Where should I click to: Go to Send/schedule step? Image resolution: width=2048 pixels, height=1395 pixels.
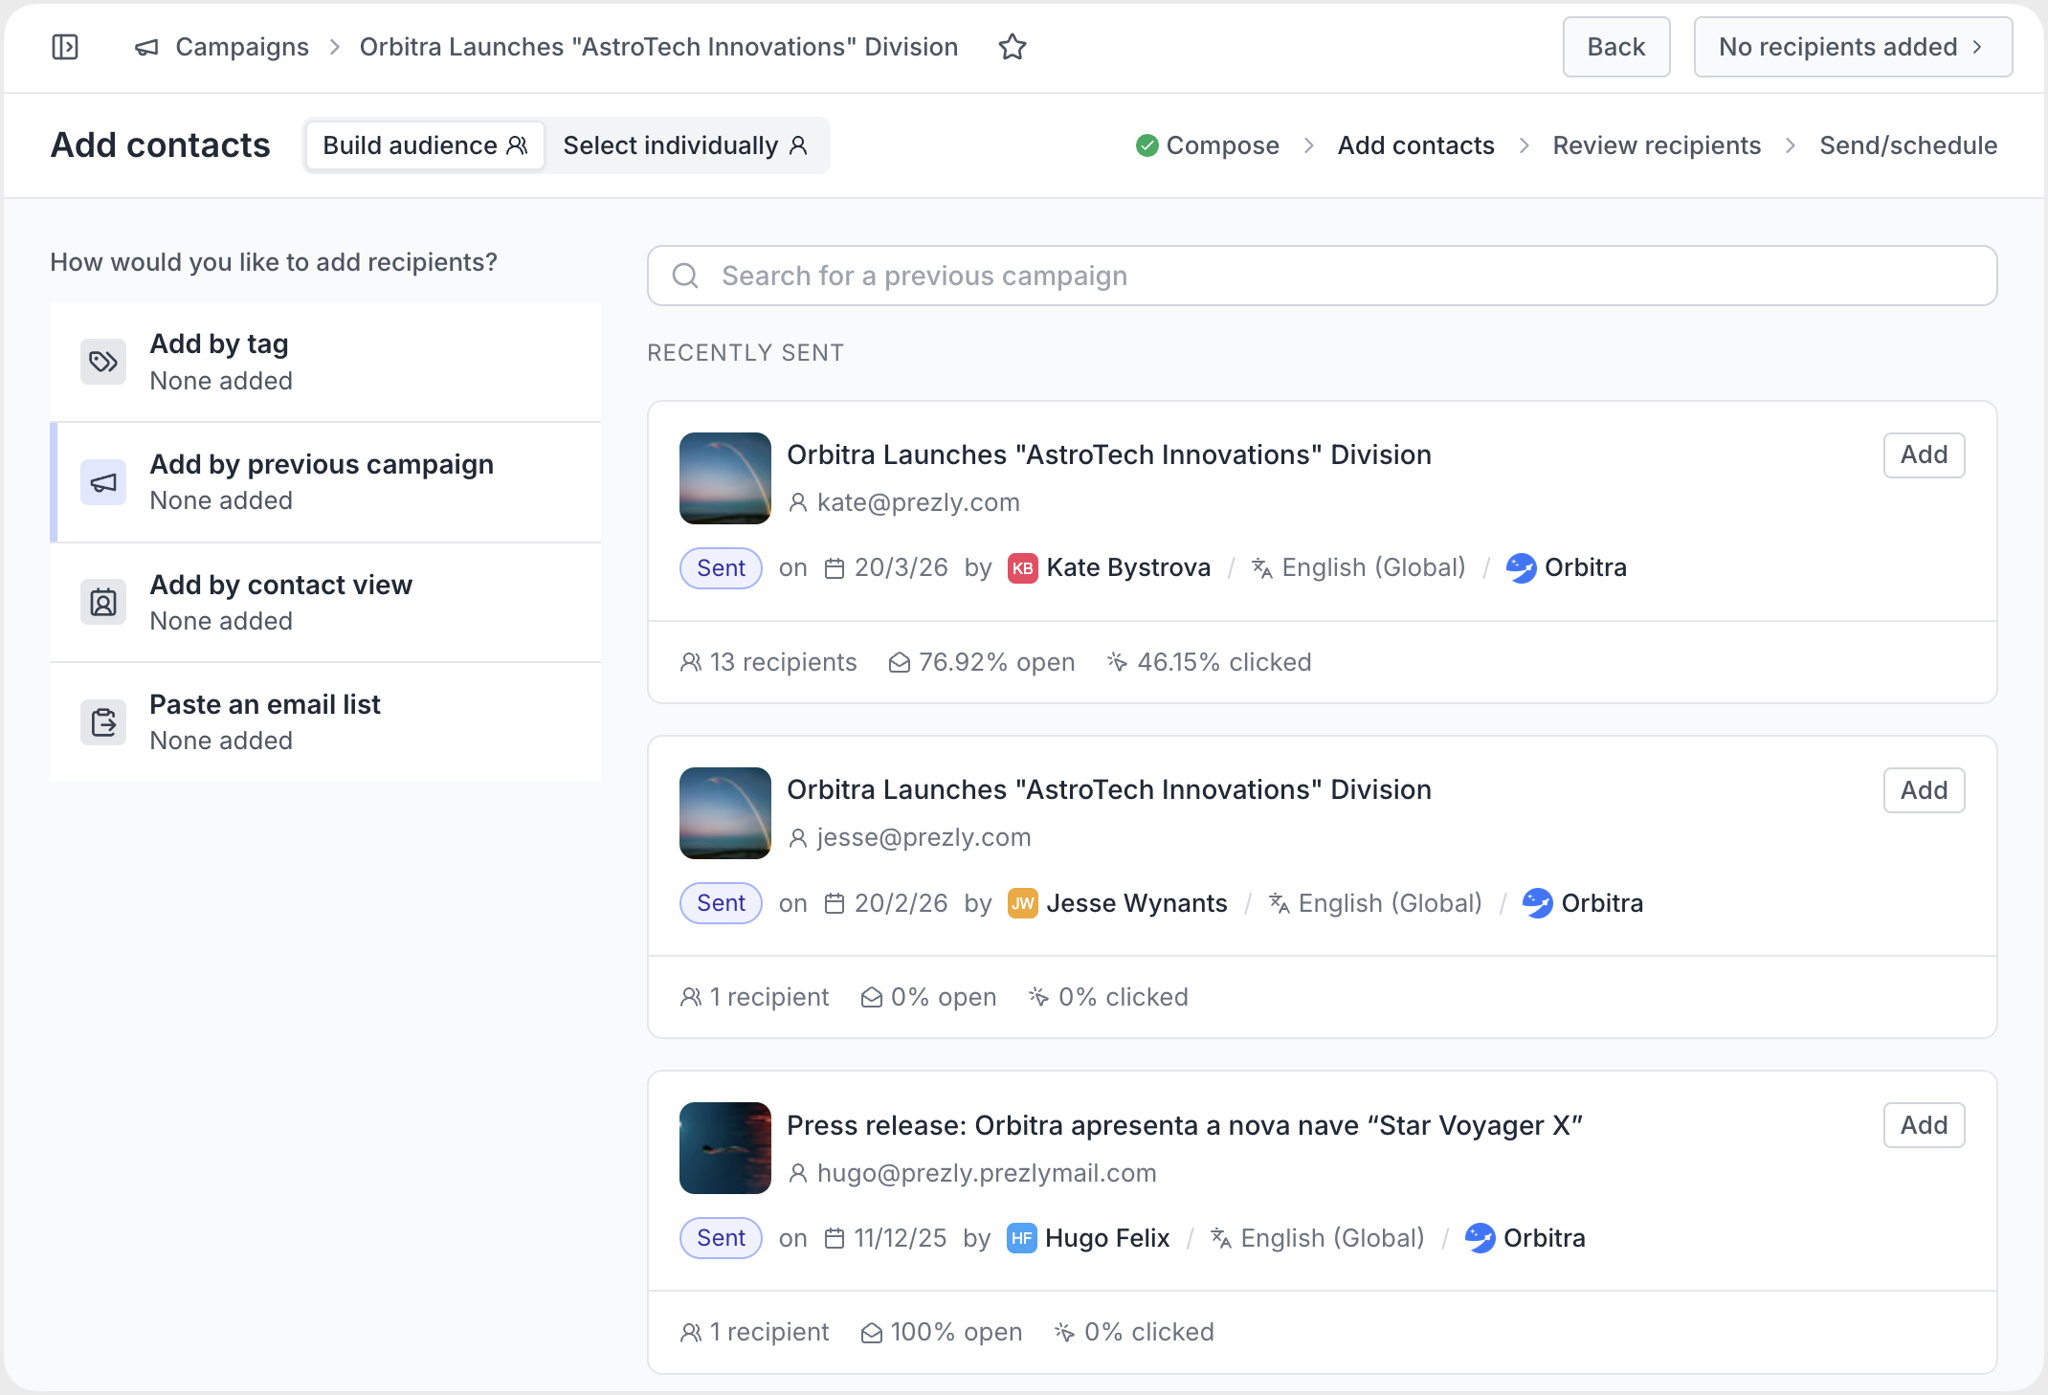1908,146
